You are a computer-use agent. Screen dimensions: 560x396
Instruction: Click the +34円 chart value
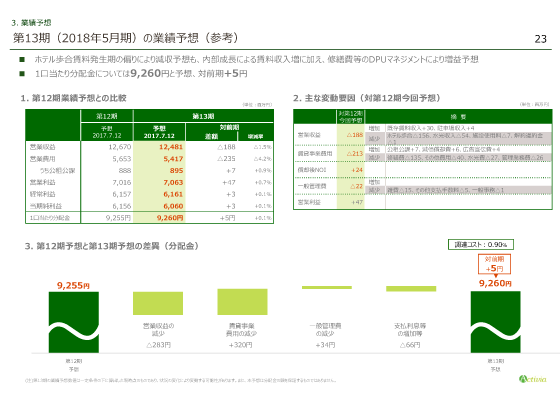coord(325,345)
